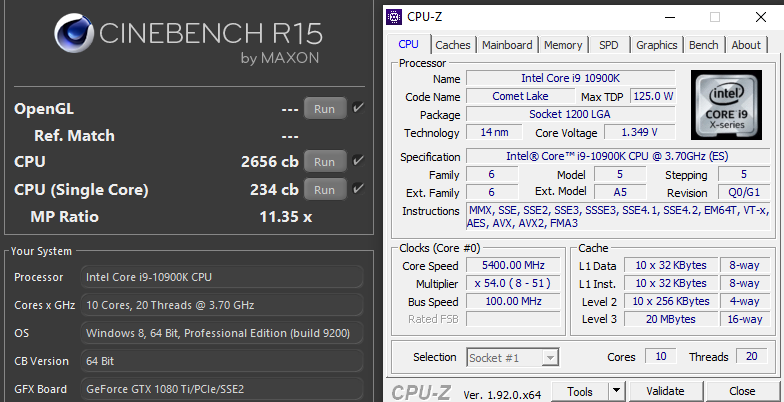The image size is (784, 402).
Task: Click the Level 3 value 20 MBytes
Action: [670, 319]
